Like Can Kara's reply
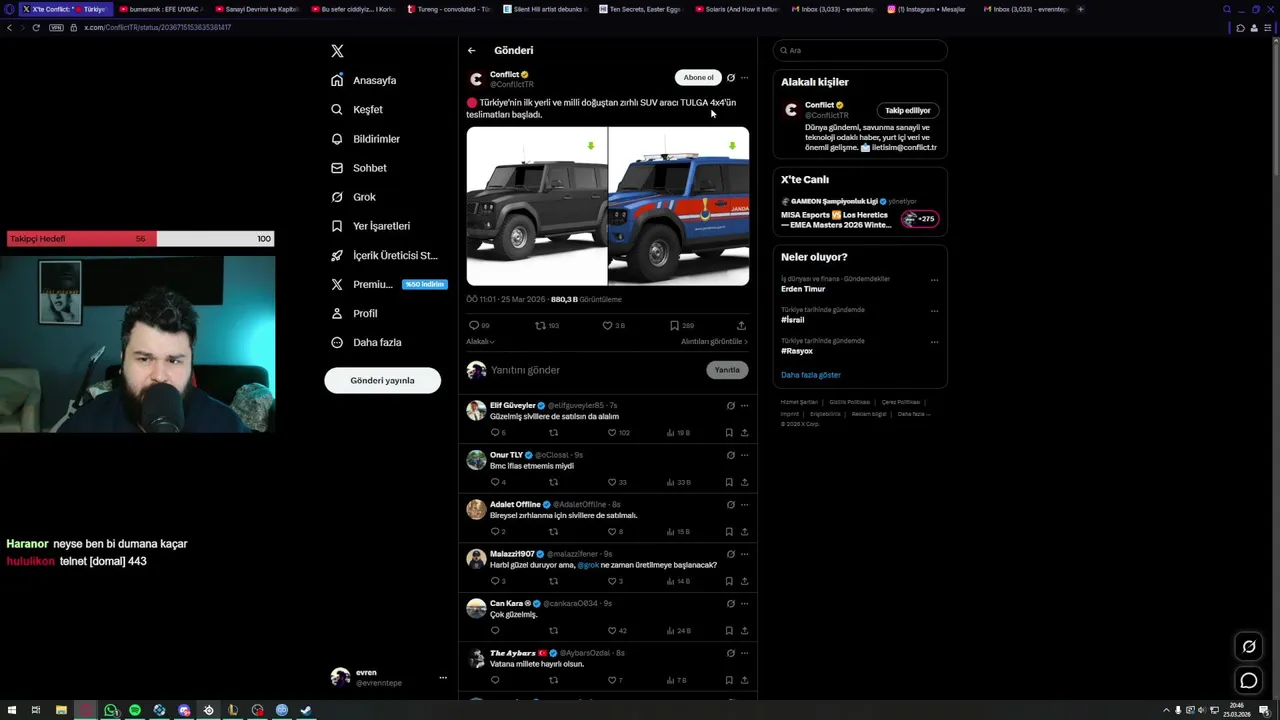This screenshot has height=720, width=1280. point(612,631)
